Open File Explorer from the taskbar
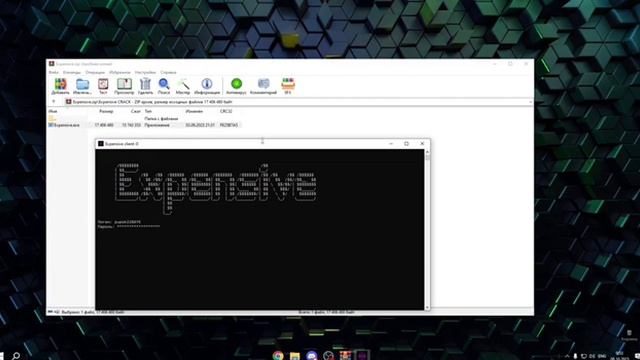The width and height of the screenshot is (640, 360). pos(295,356)
